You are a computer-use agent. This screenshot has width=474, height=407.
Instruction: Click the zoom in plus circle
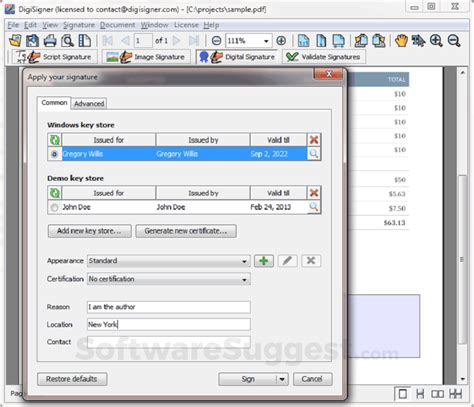(x=281, y=41)
